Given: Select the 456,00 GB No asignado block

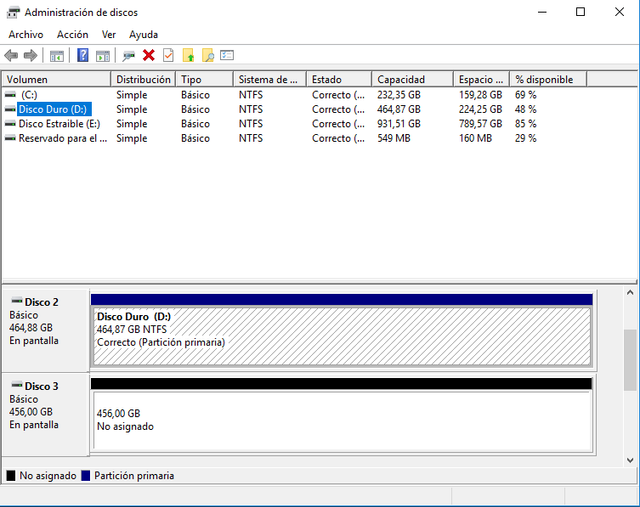Looking at the screenshot, I should tap(342, 414).
